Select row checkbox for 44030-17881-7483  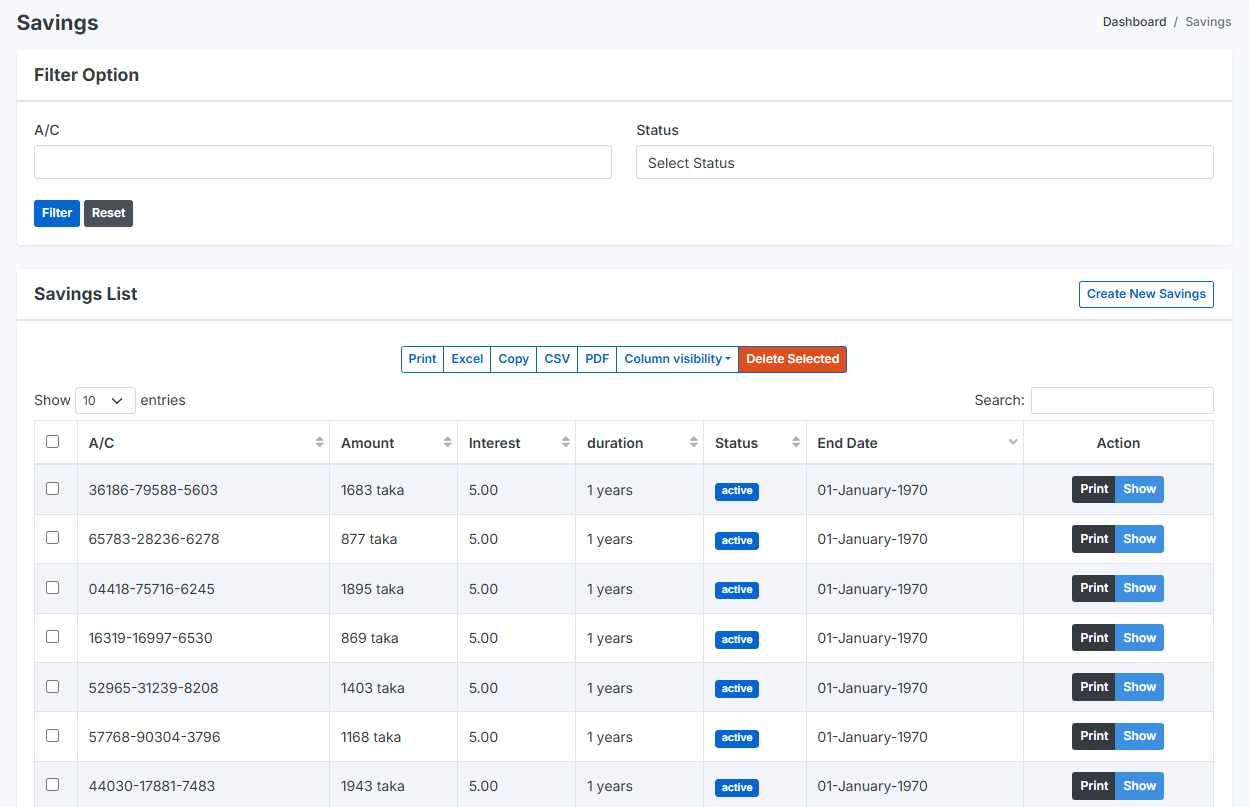[x=53, y=785]
